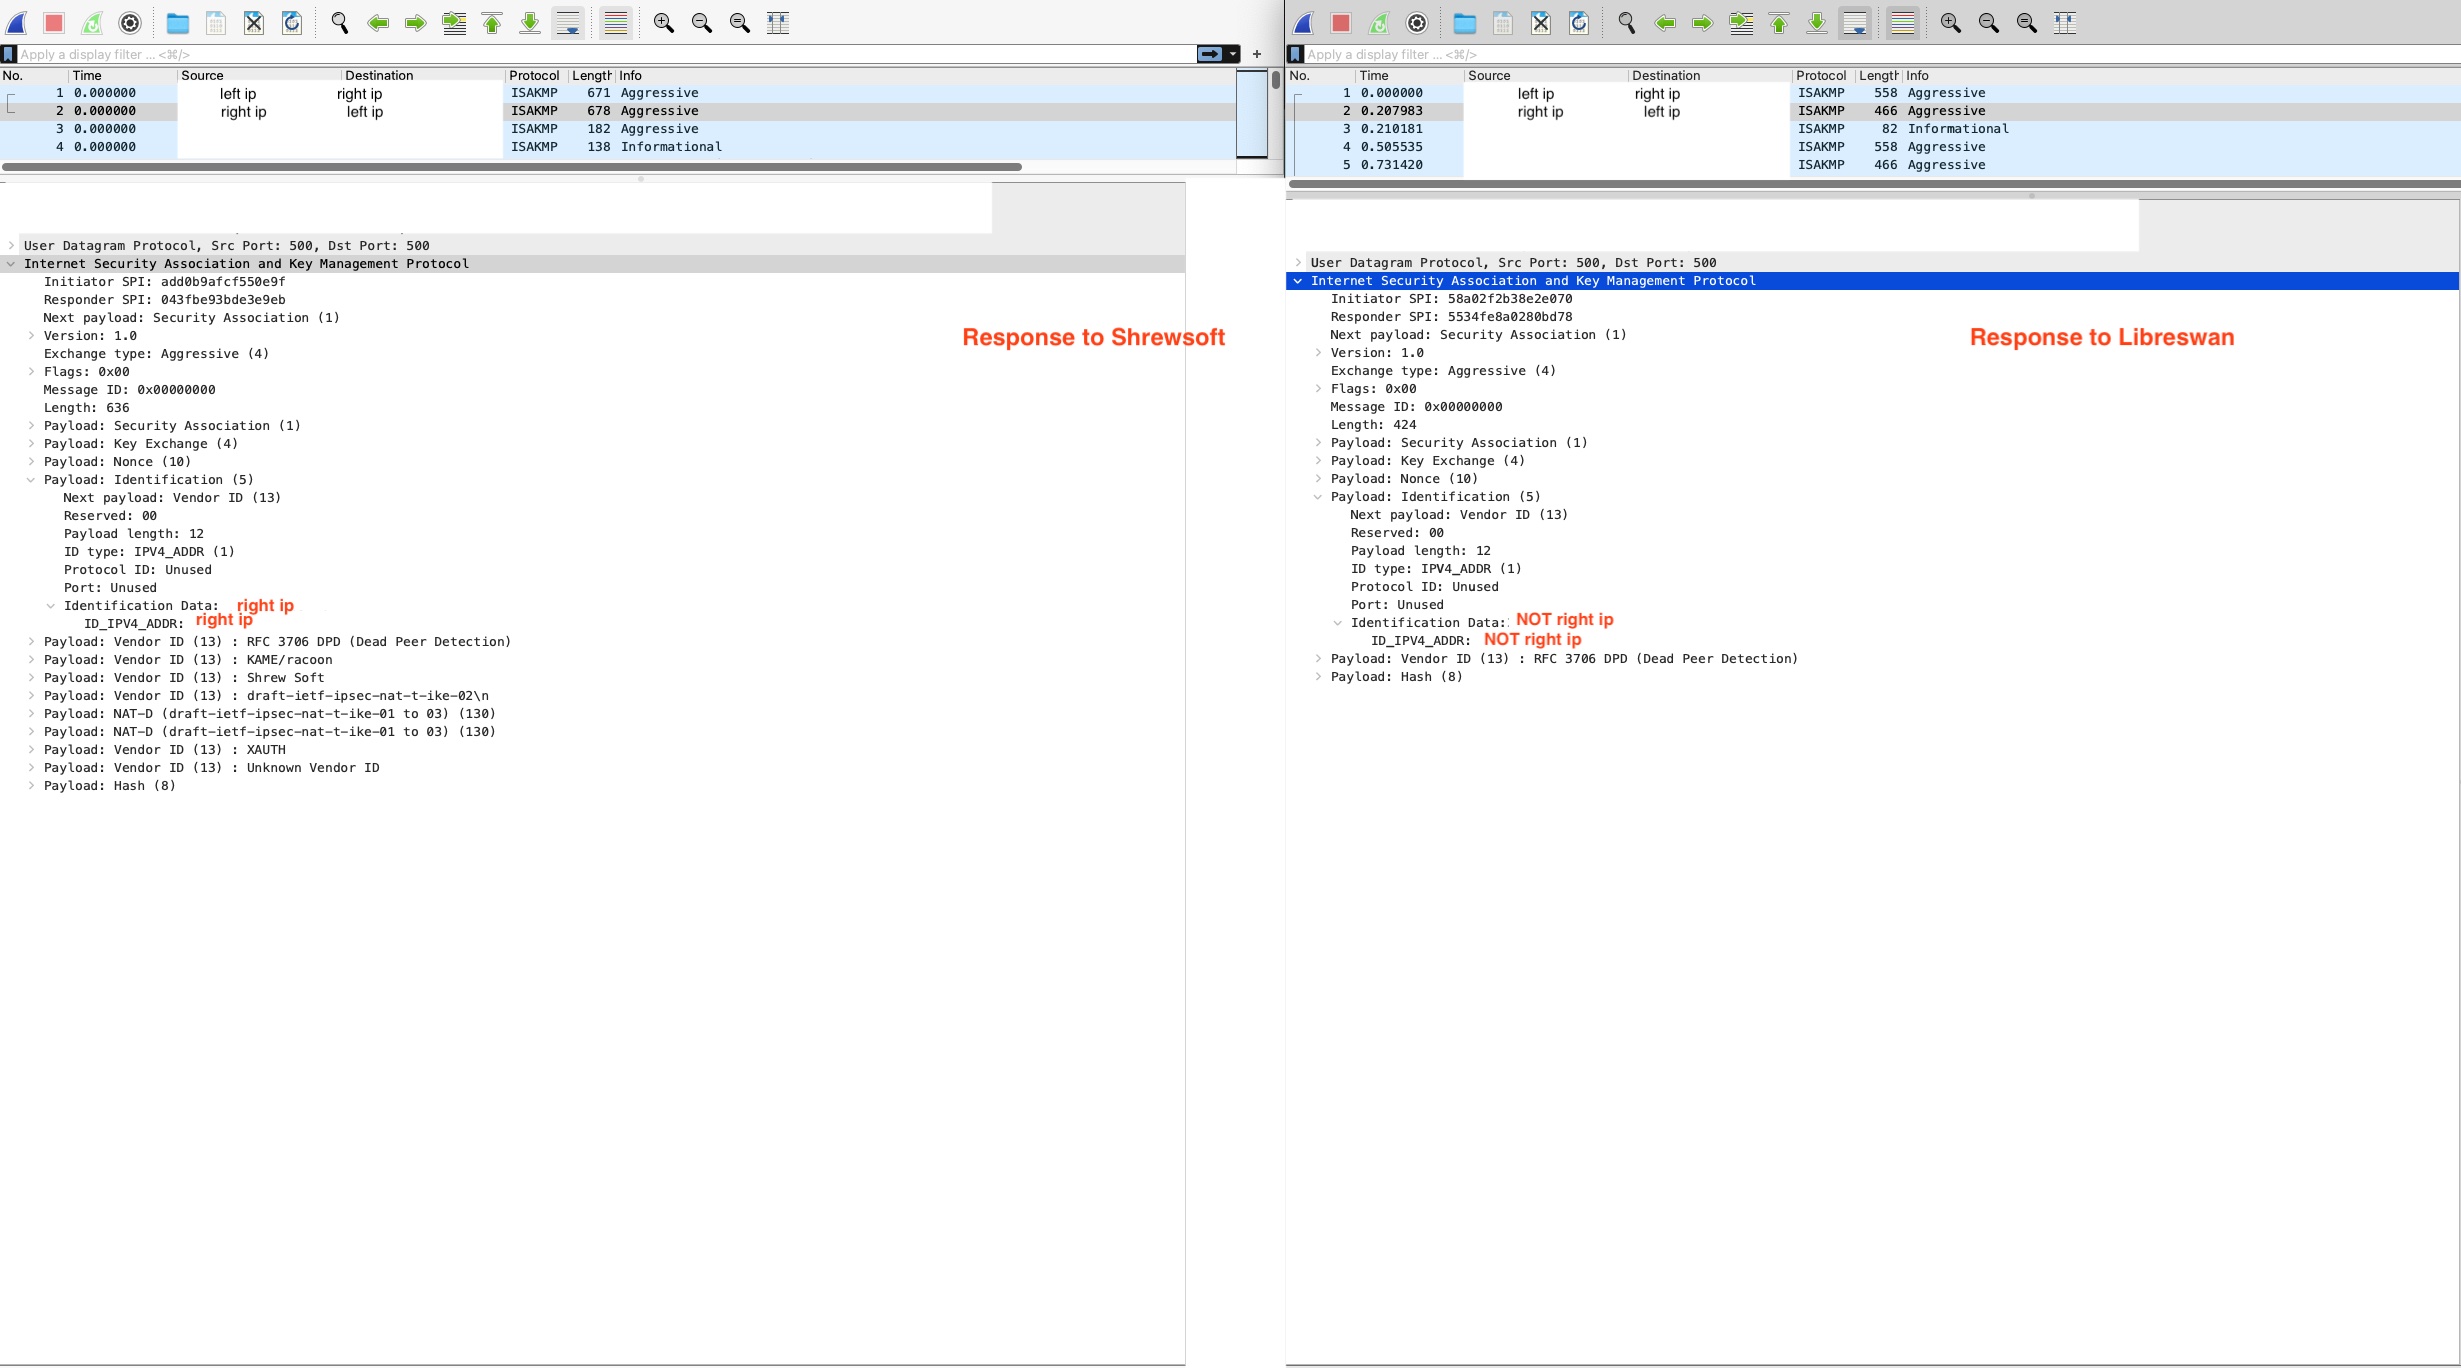Toggle the display filter bookmark
Viewport: 2461px width, 1368px height.
9,54
